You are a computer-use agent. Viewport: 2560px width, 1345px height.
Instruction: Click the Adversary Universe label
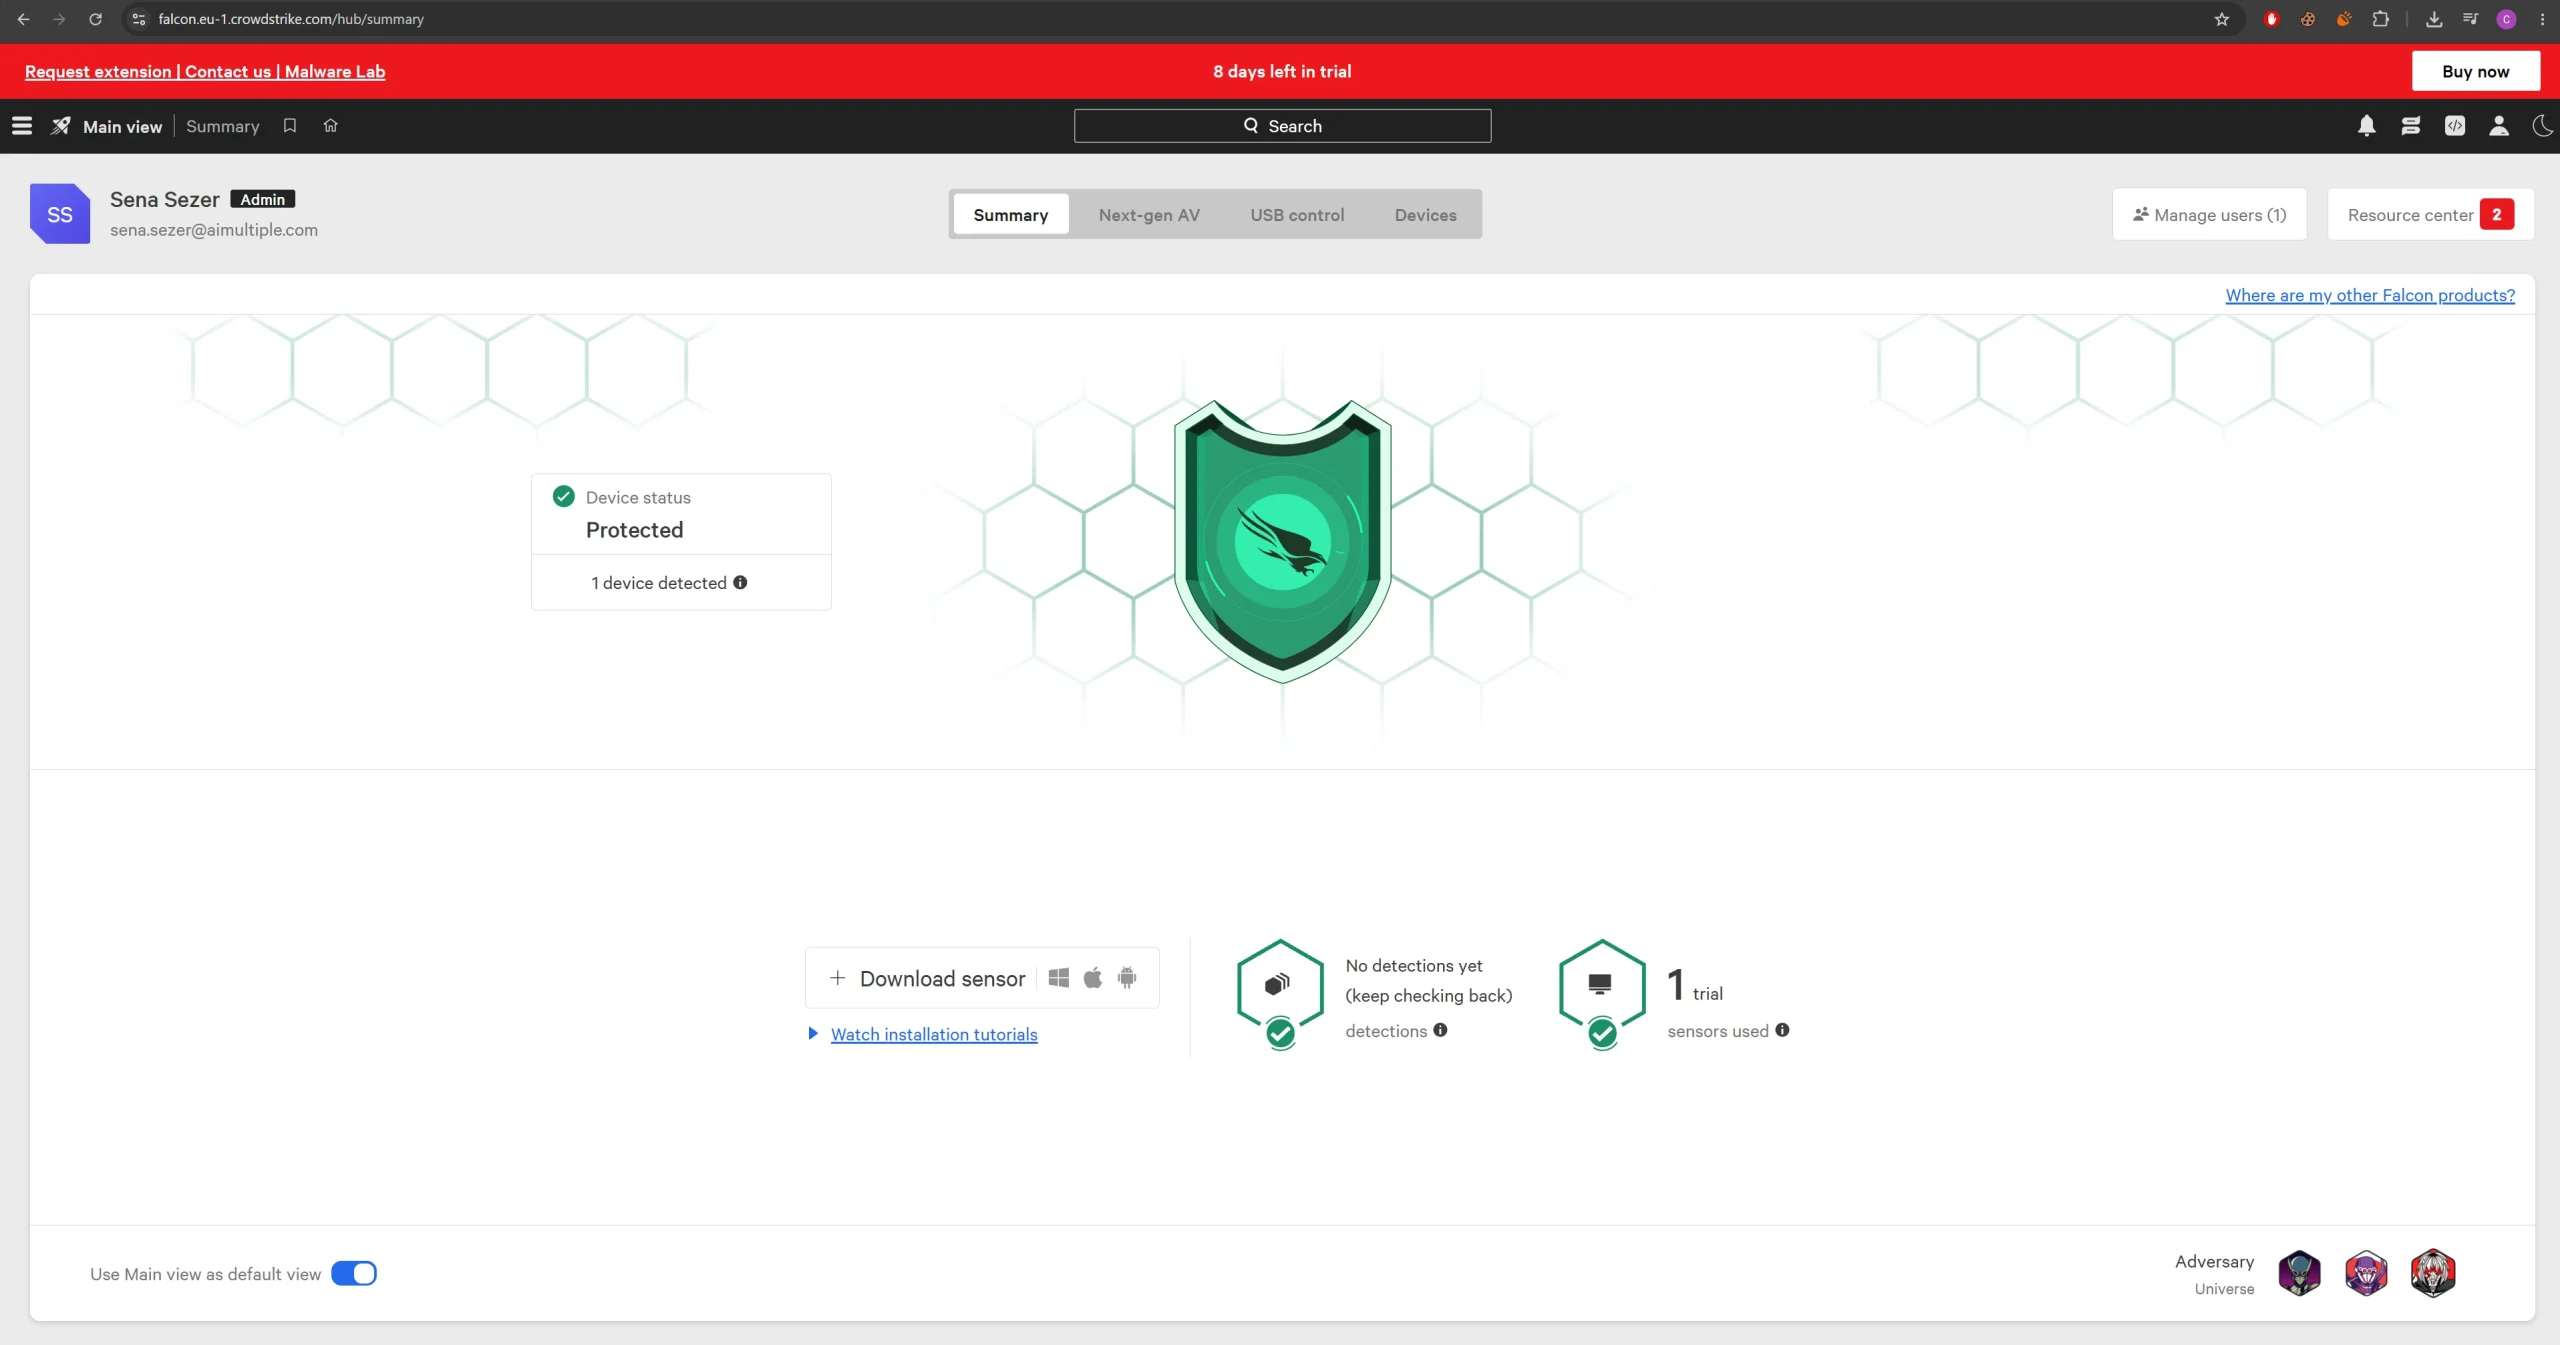click(2215, 1274)
